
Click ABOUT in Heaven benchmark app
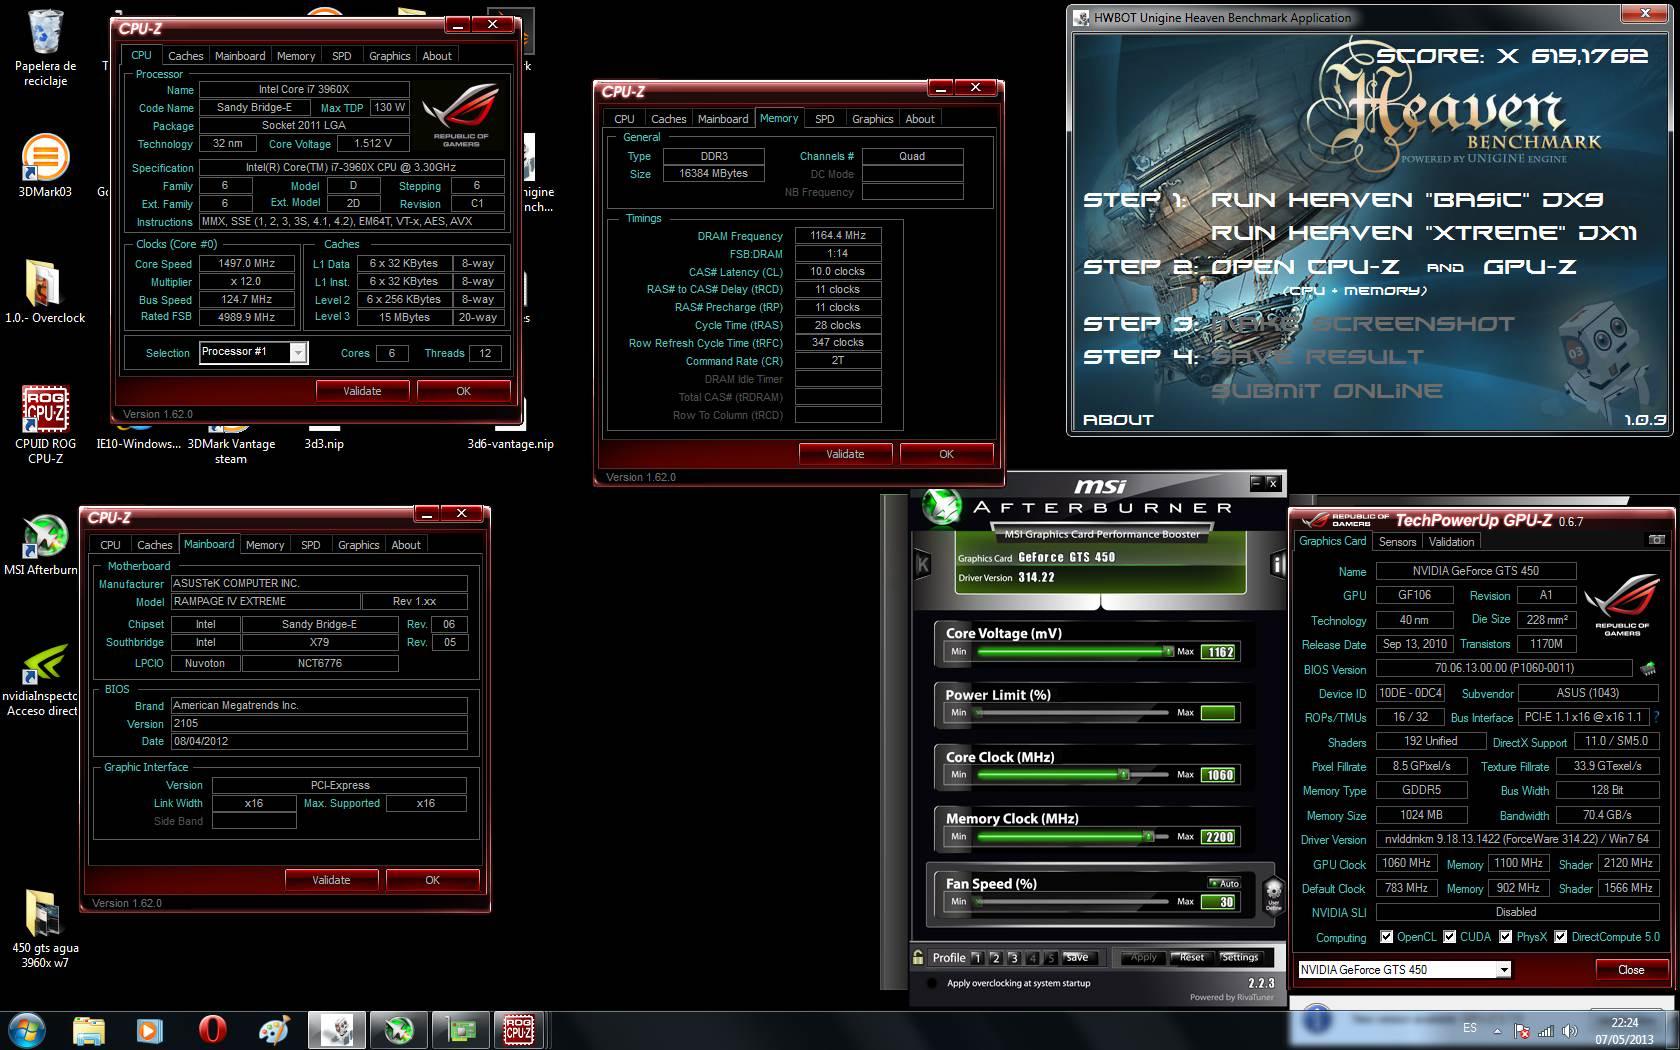pos(1118,420)
